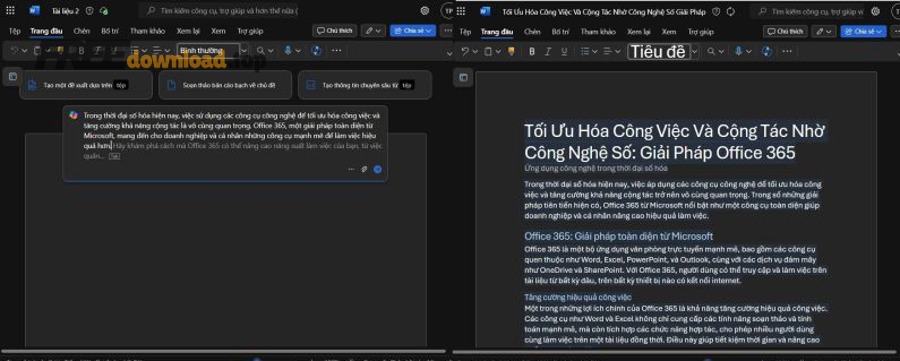The width and height of the screenshot is (900, 361).
Task: Toggle Italic in right window
Action: 548,51
